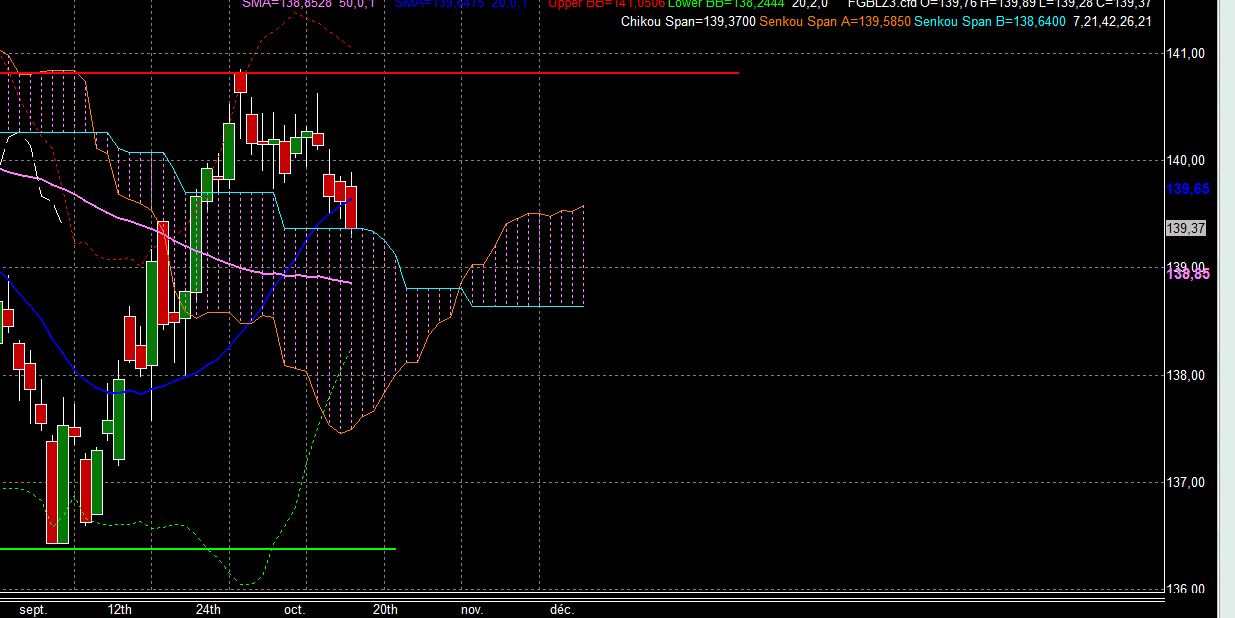The height and width of the screenshot is (618, 1235).
Task: Click the Chikou Span=139,3700 label
Action: click(x=688, y=21)
